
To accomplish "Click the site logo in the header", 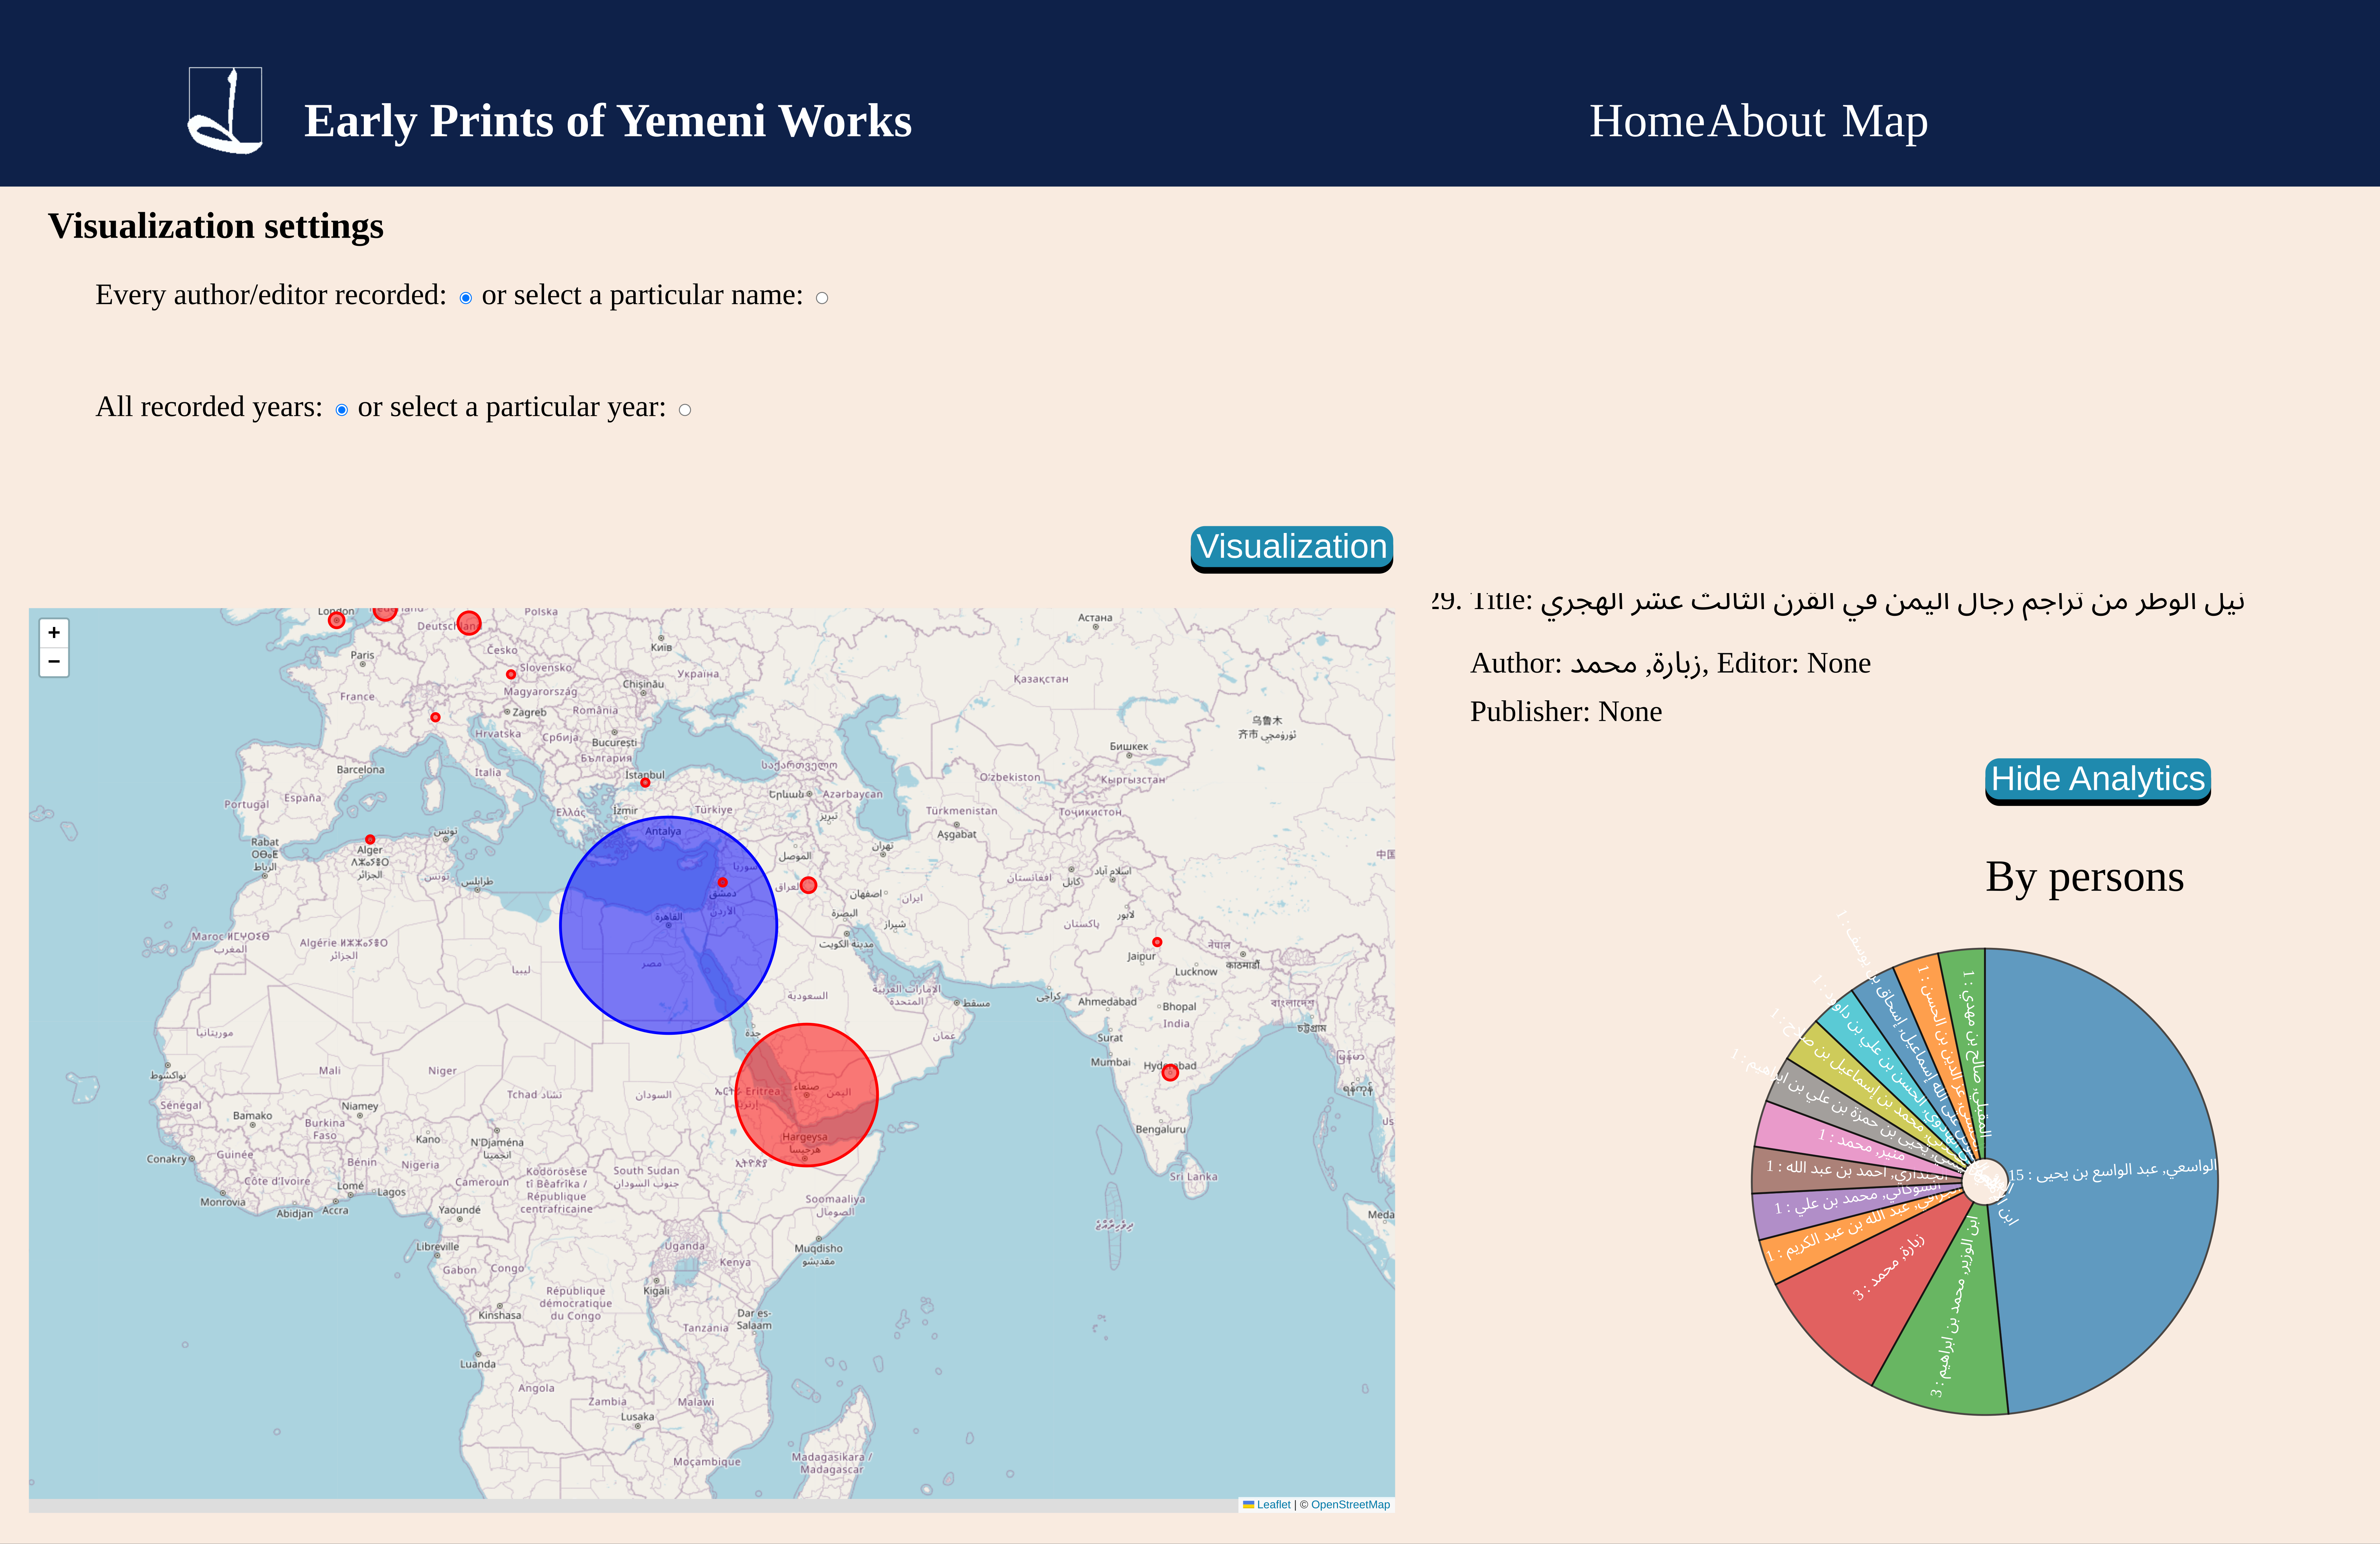I will pyautogui.click(x=225, y=110).
